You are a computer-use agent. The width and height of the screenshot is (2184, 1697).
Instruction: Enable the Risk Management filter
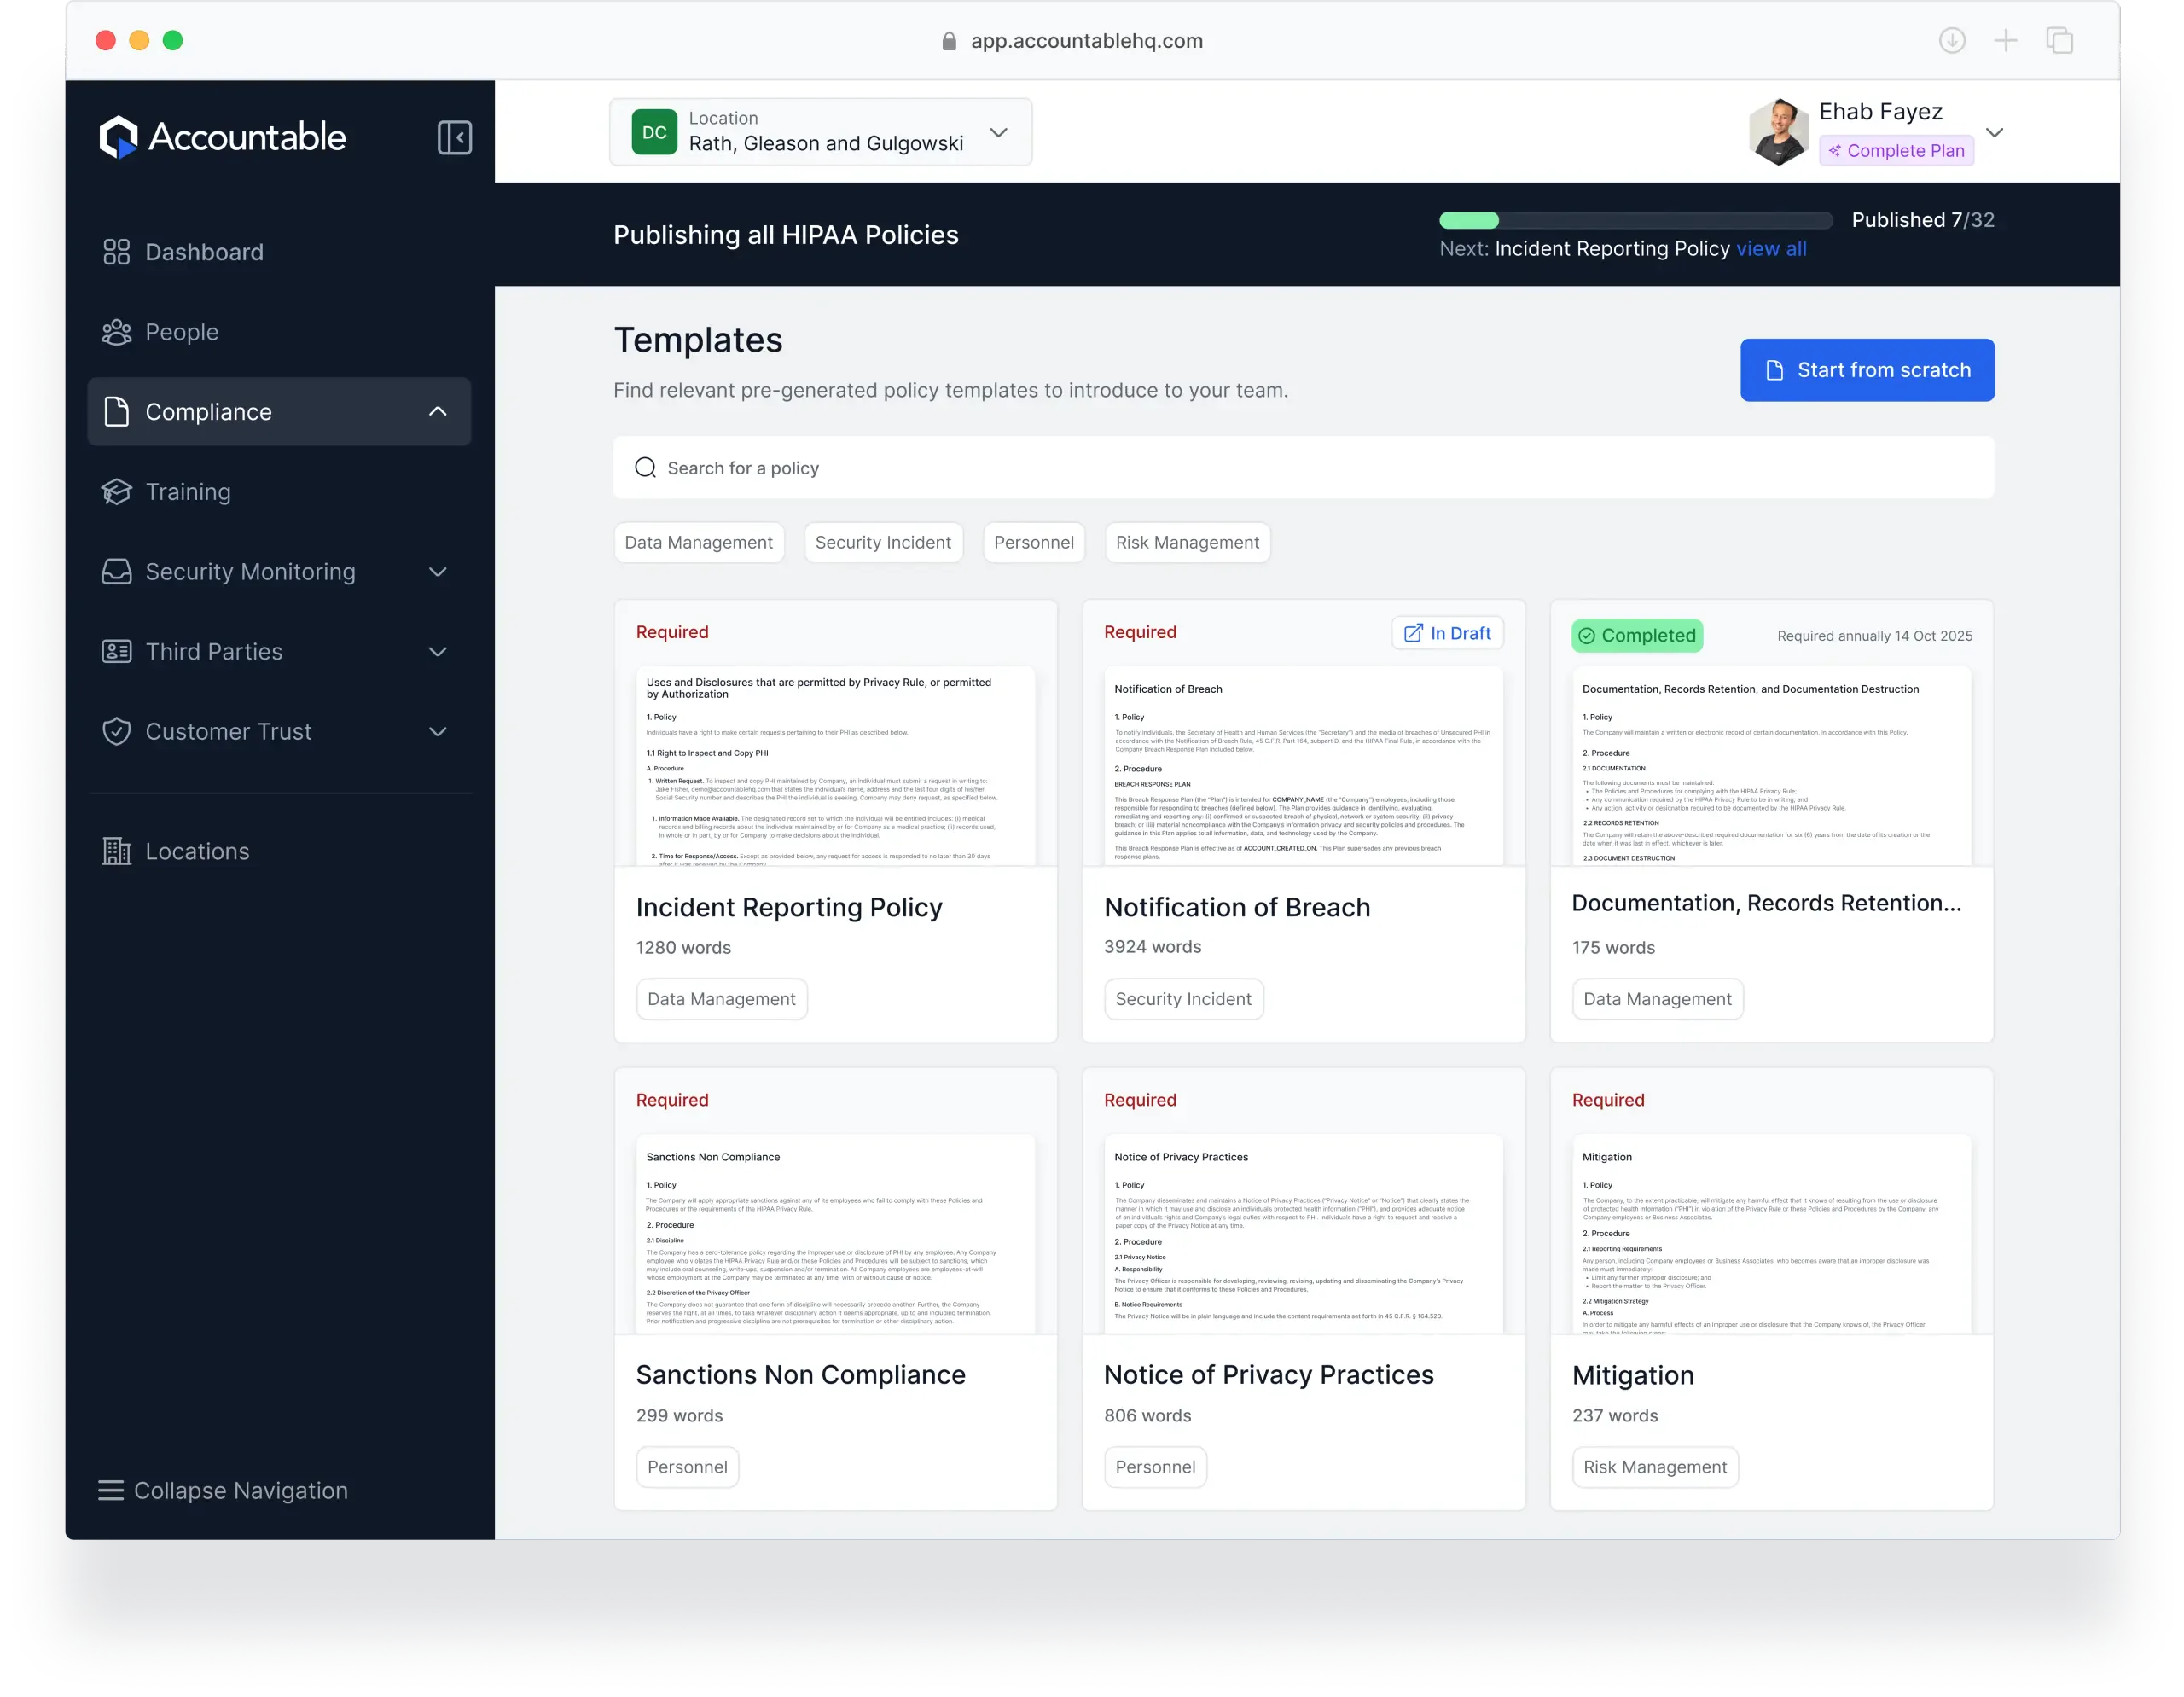tap(1188, 542)
